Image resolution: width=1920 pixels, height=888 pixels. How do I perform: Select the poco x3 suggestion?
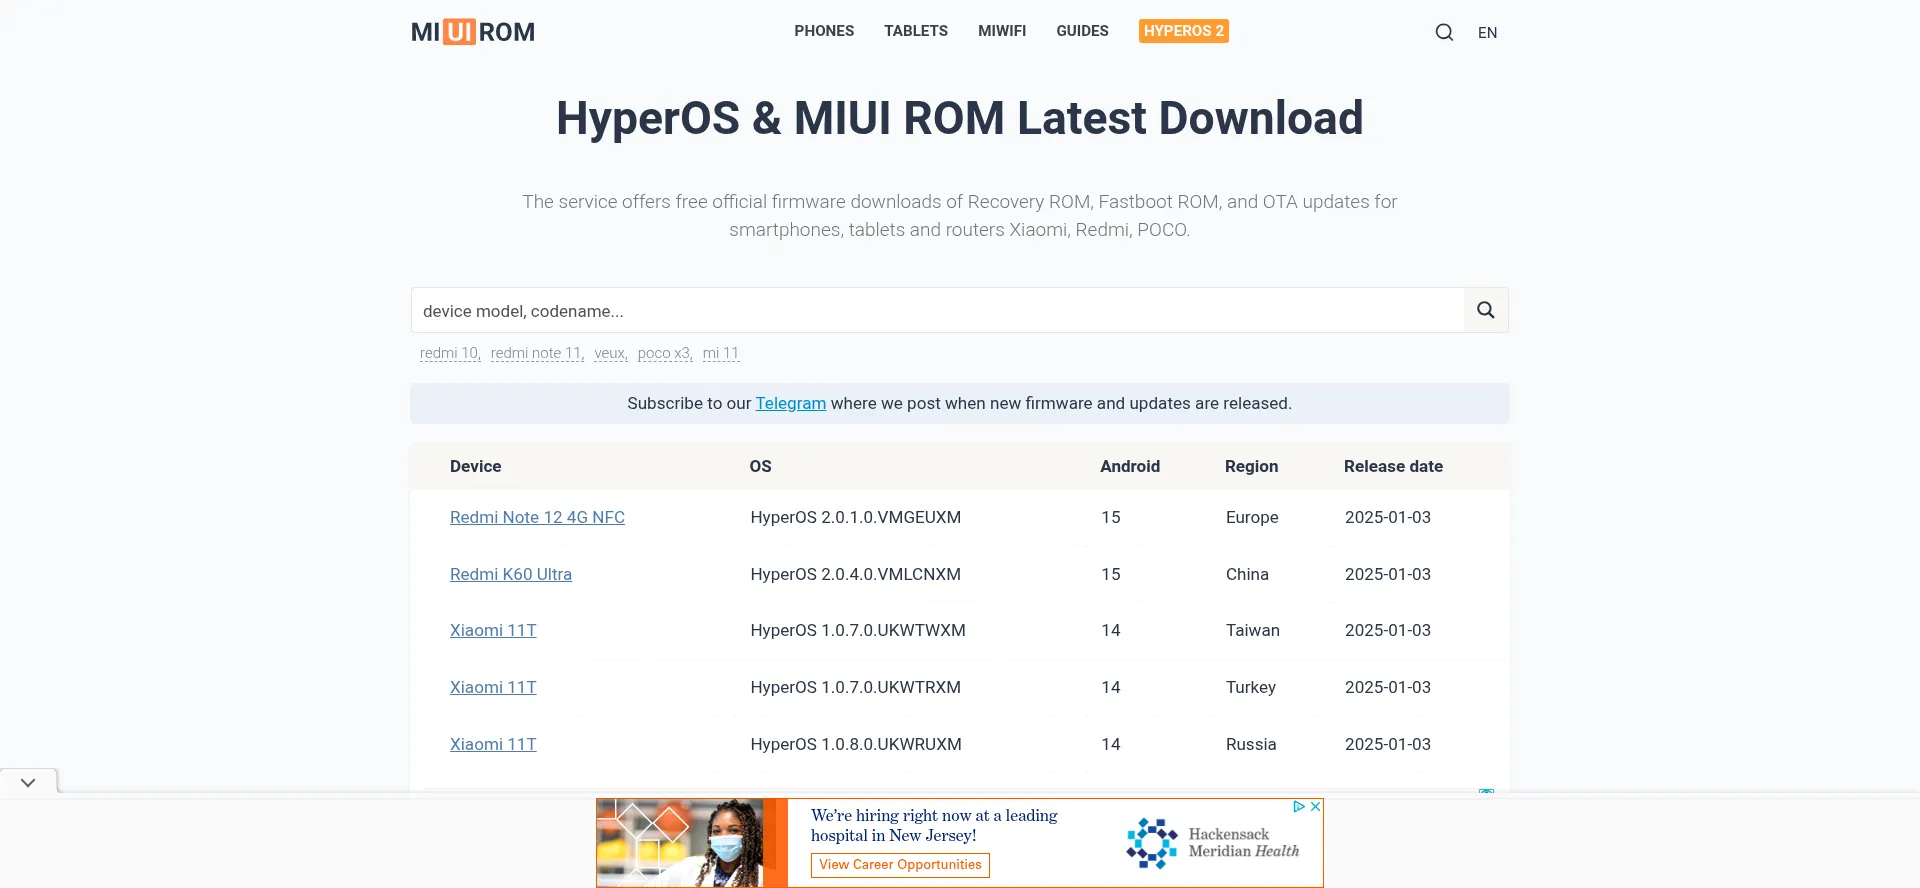[665, 353]
